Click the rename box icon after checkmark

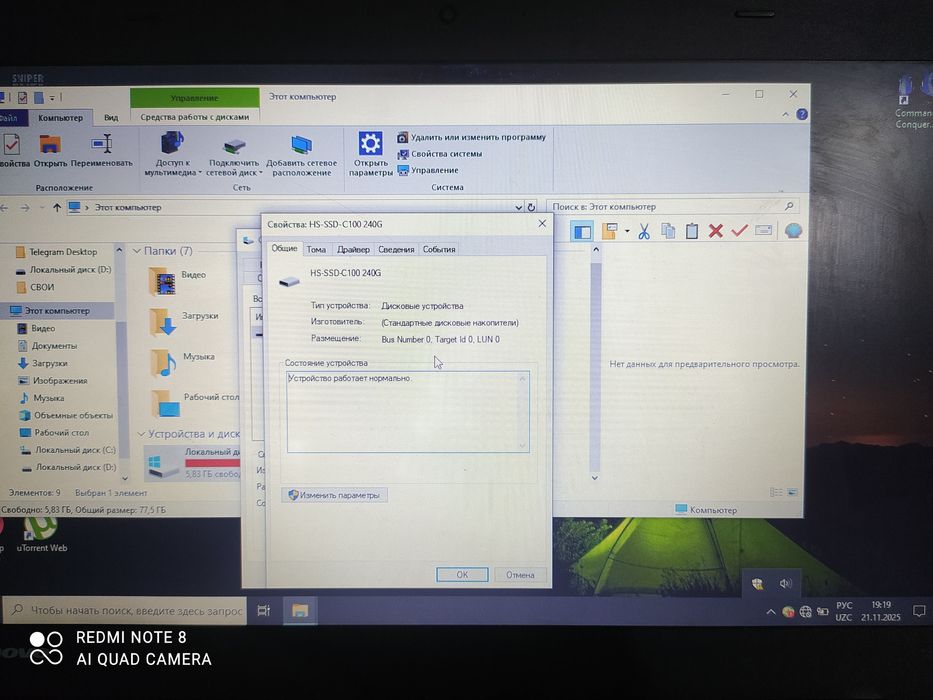763,230
